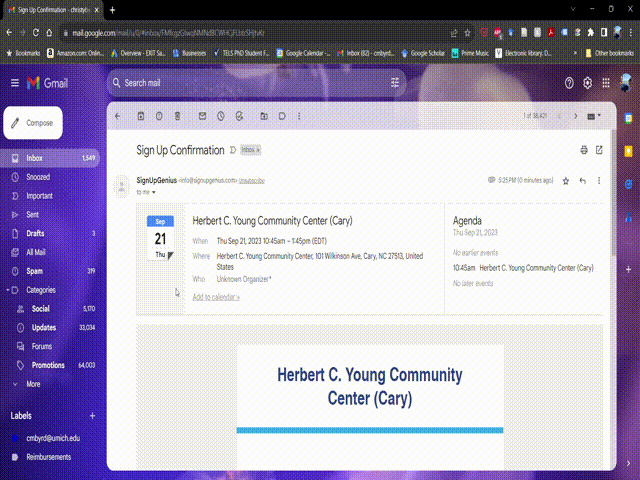
Task: Print the Sign Up Confirmation email
Action: click(x=584, y=150)
